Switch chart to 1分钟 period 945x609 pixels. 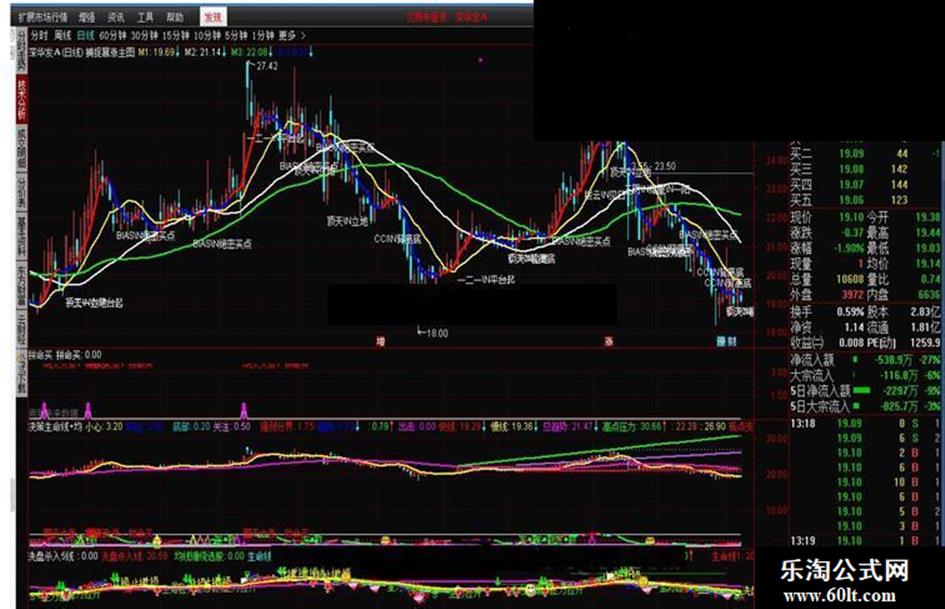[263, 36]
